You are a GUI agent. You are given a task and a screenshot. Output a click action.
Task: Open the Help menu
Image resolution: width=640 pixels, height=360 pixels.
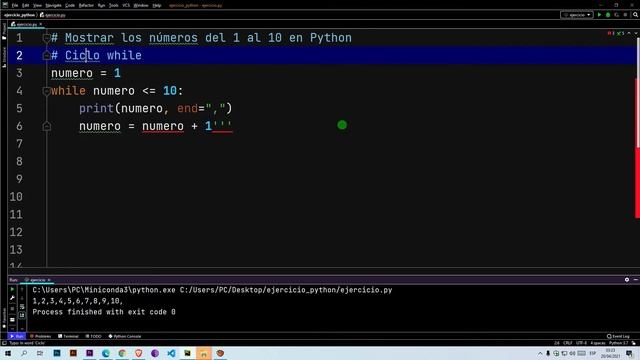[x=157, y=5]
